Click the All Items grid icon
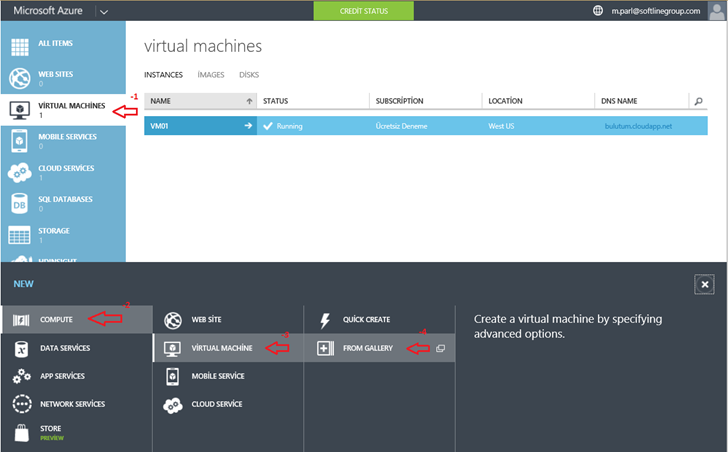The width and height of the screenshot is (728, 452). click(x=20, y=47)
